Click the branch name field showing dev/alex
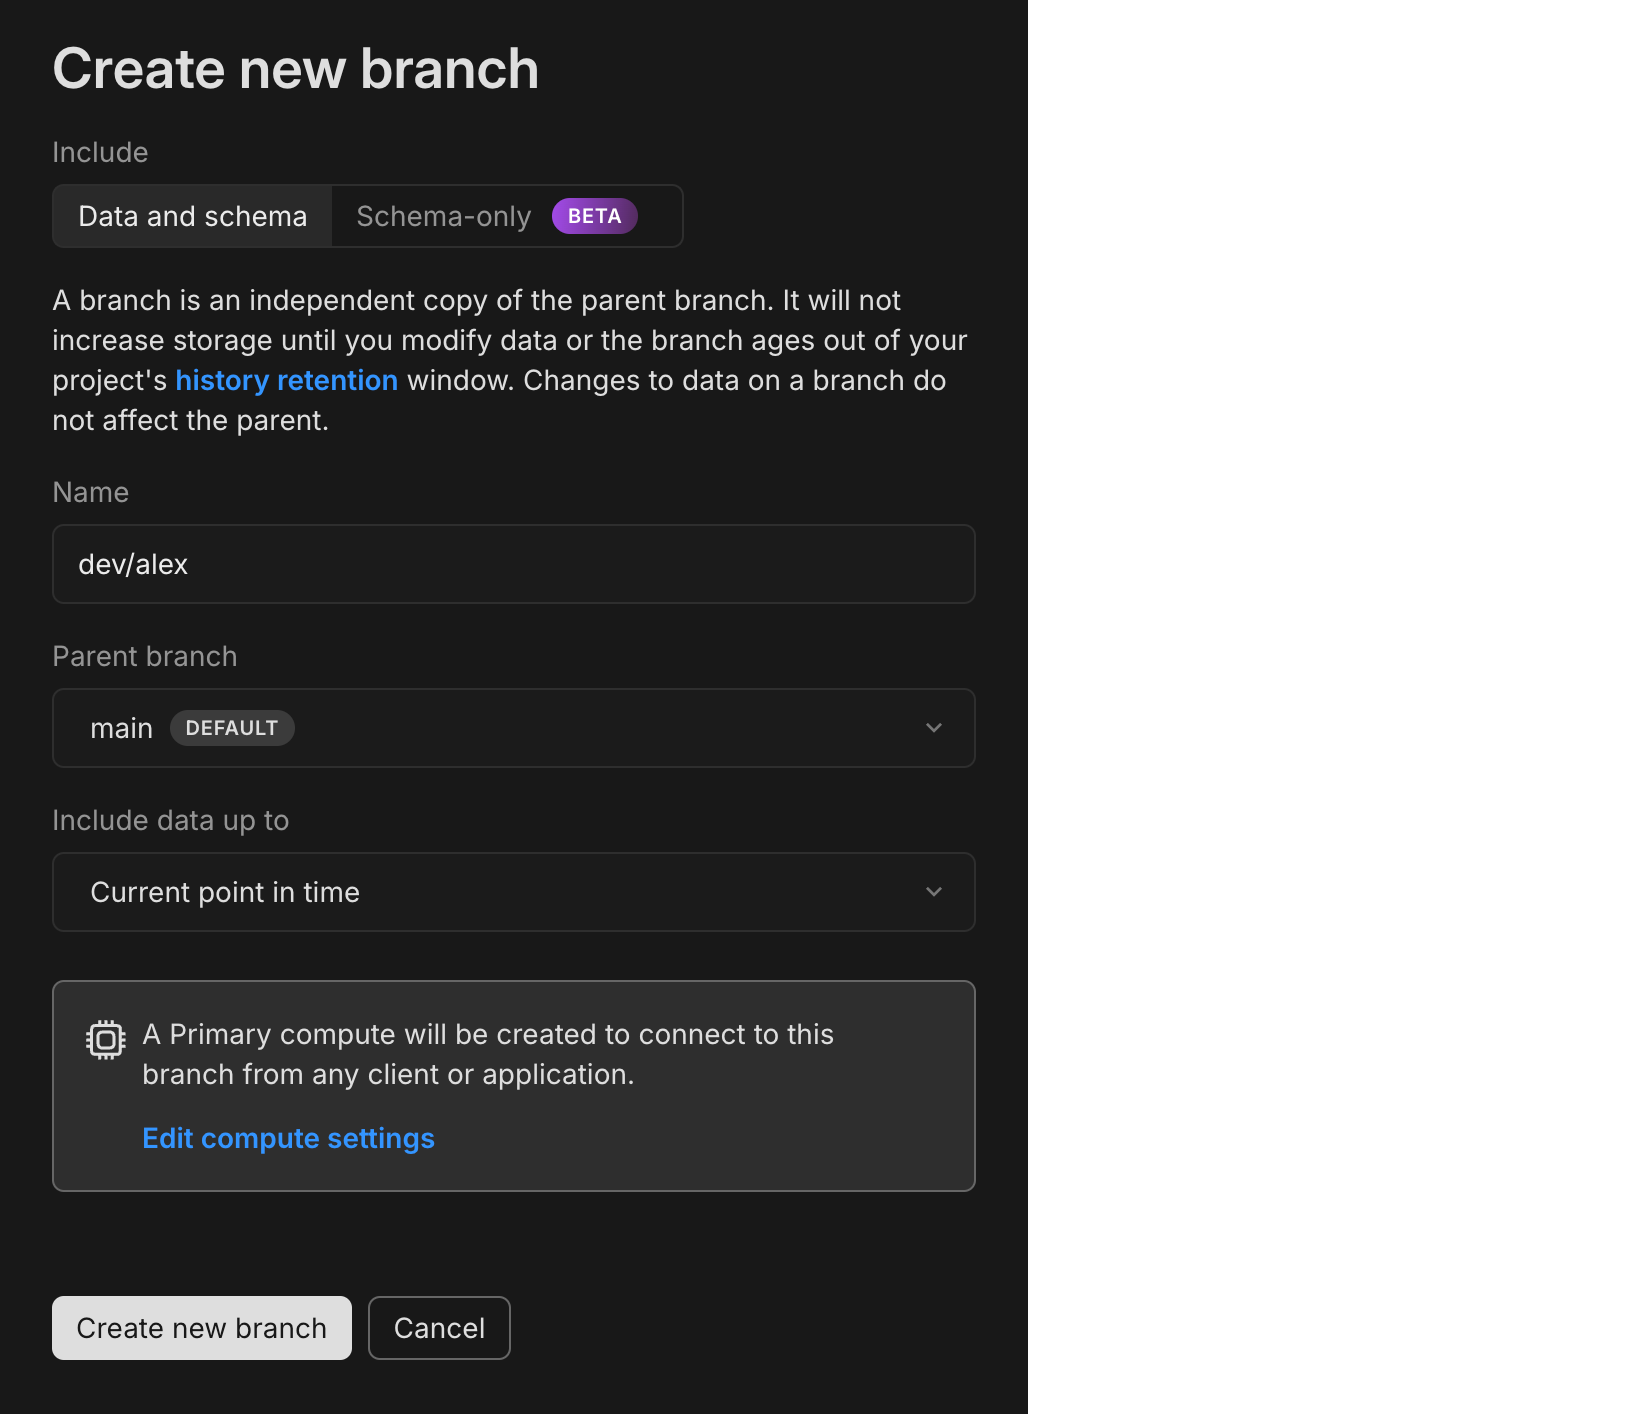This screenshot has height=1414, width=1634. [x=513, y=564]
